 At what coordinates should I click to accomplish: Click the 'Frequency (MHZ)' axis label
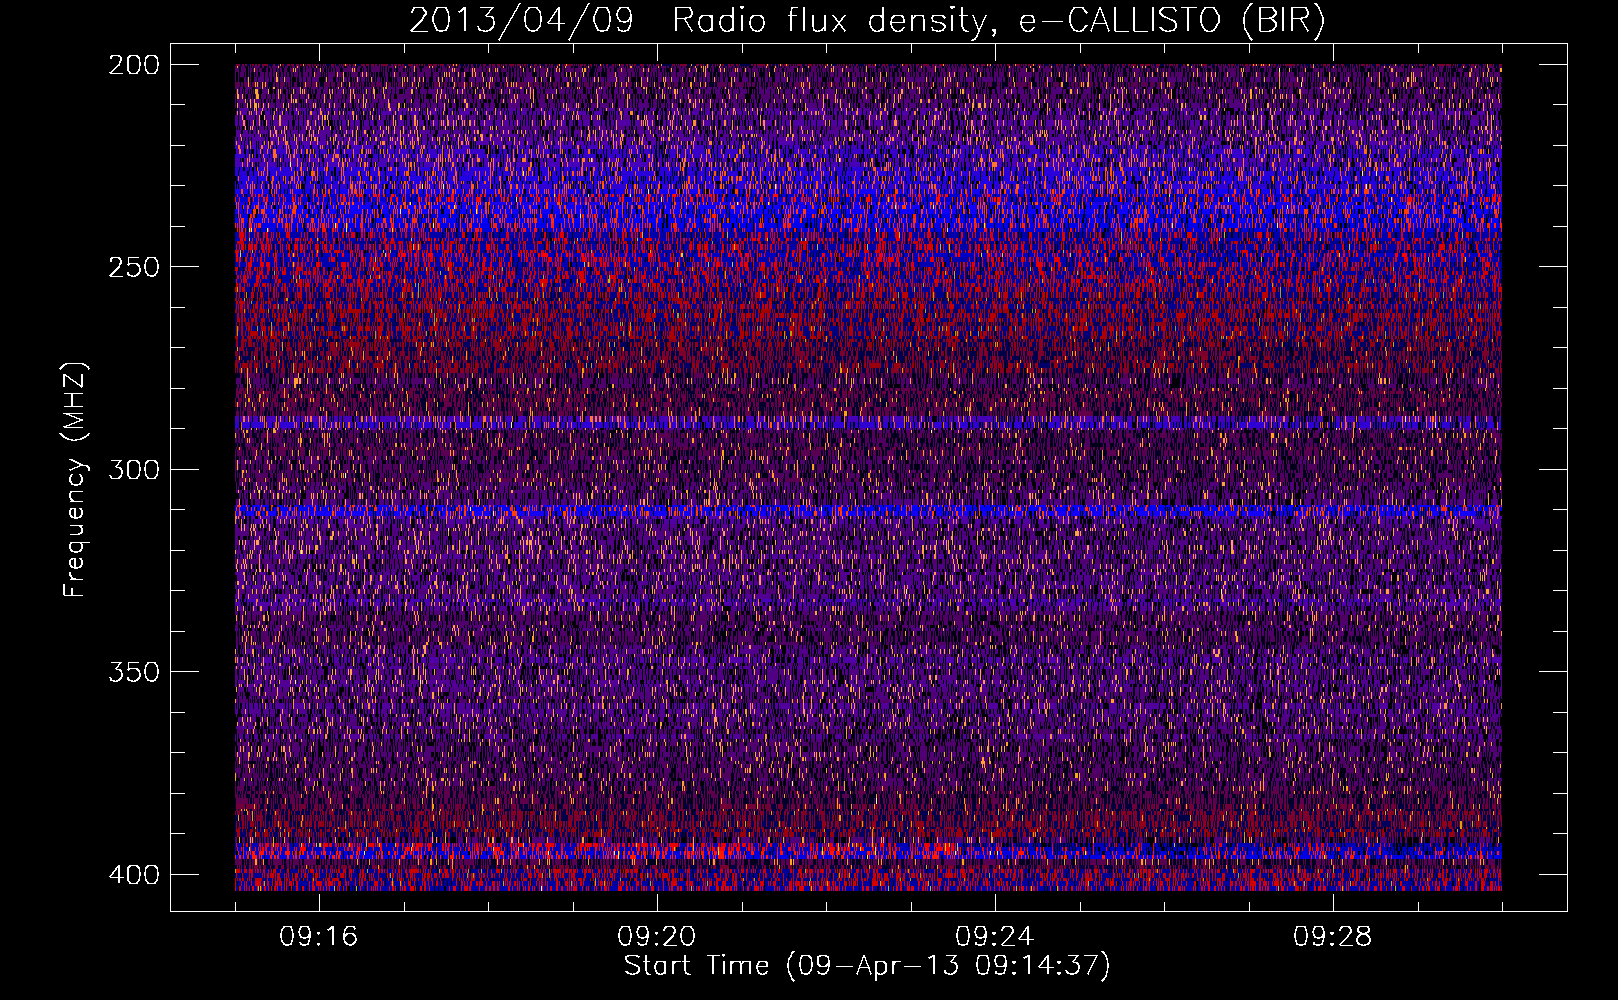(75, 479)
